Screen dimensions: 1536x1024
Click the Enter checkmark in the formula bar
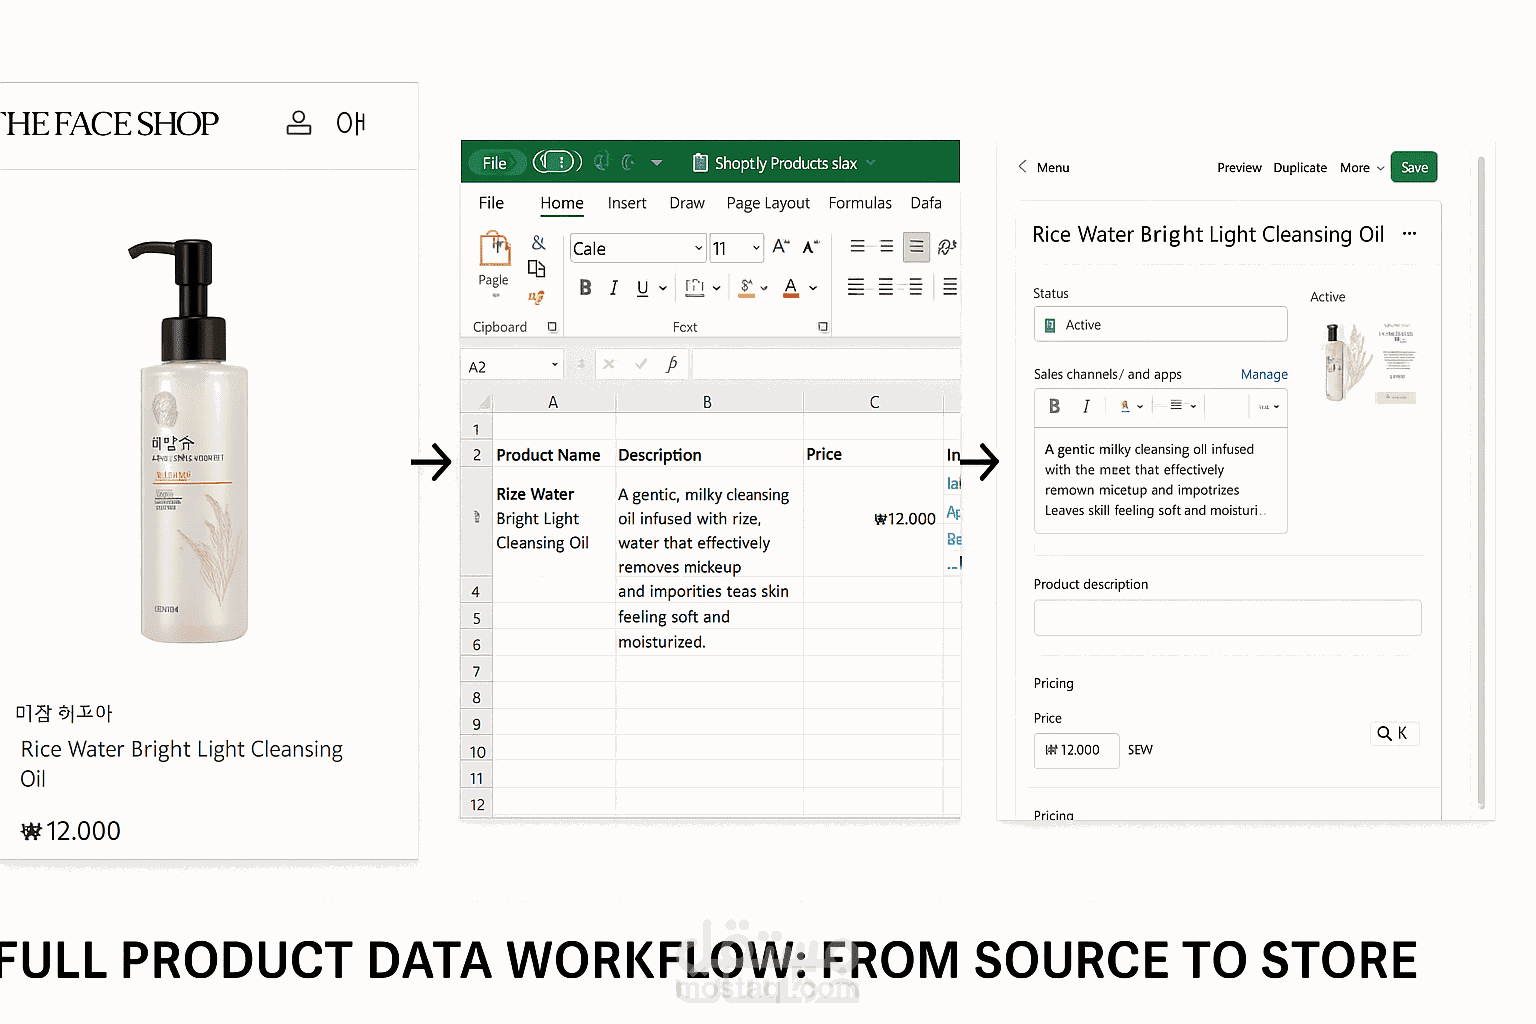tap(641, 365)
